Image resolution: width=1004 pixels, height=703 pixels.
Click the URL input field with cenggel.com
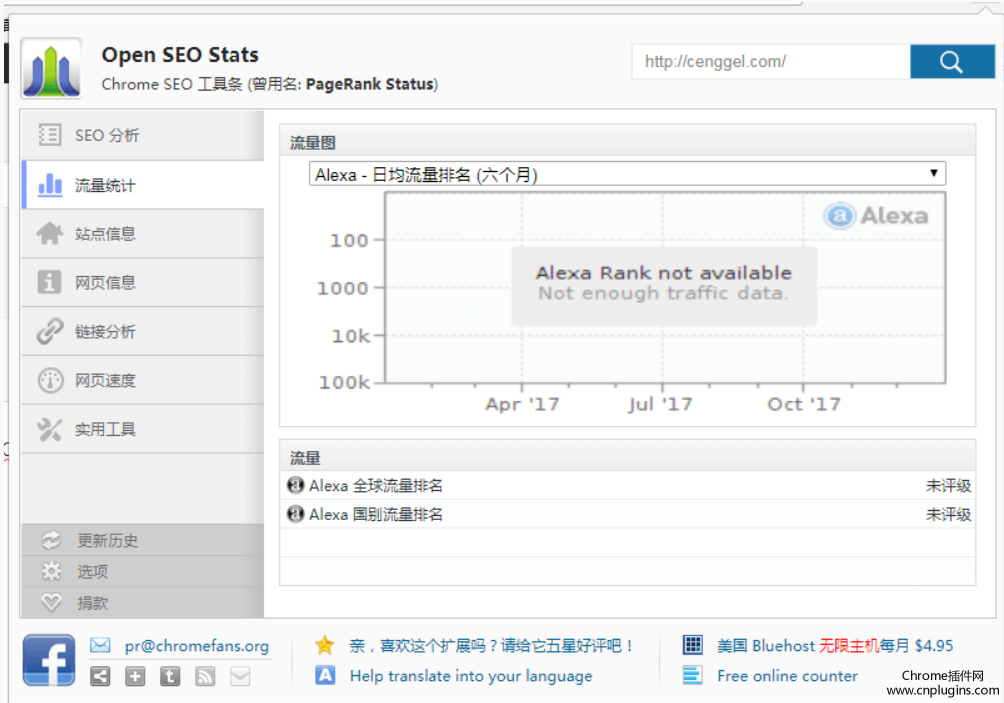pyautogui.click(x=771, y=61)
